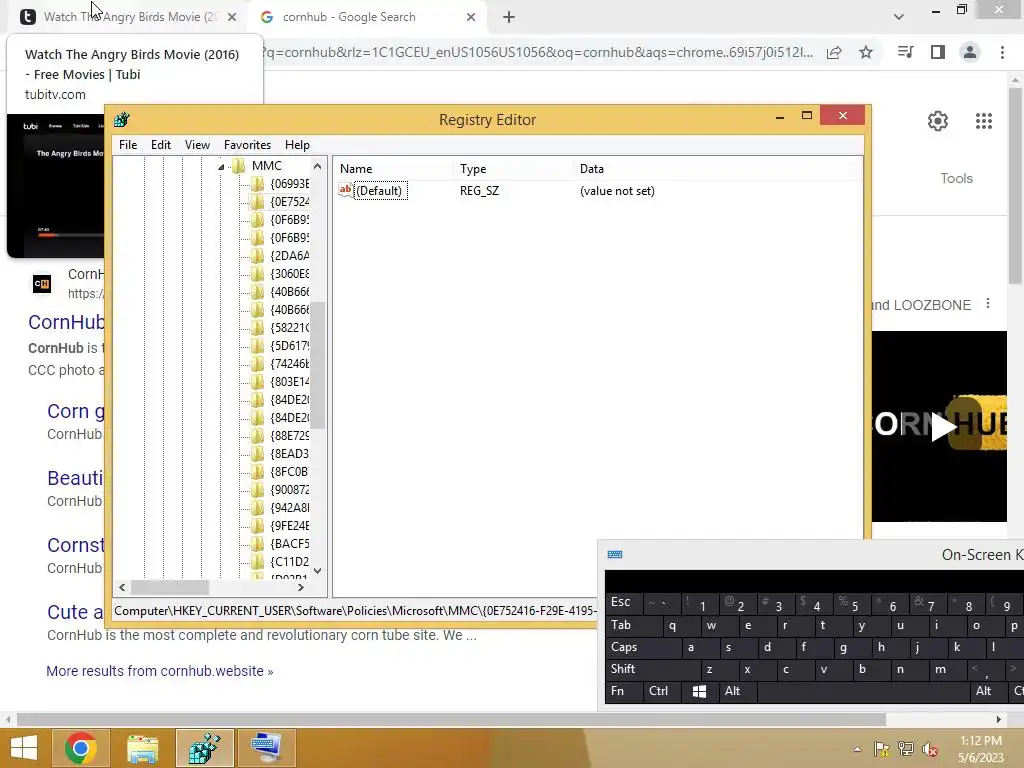Open the Edit menu in Registry Editor
The width and height of the screenshot is (1024, 768).
pos(161,145)
